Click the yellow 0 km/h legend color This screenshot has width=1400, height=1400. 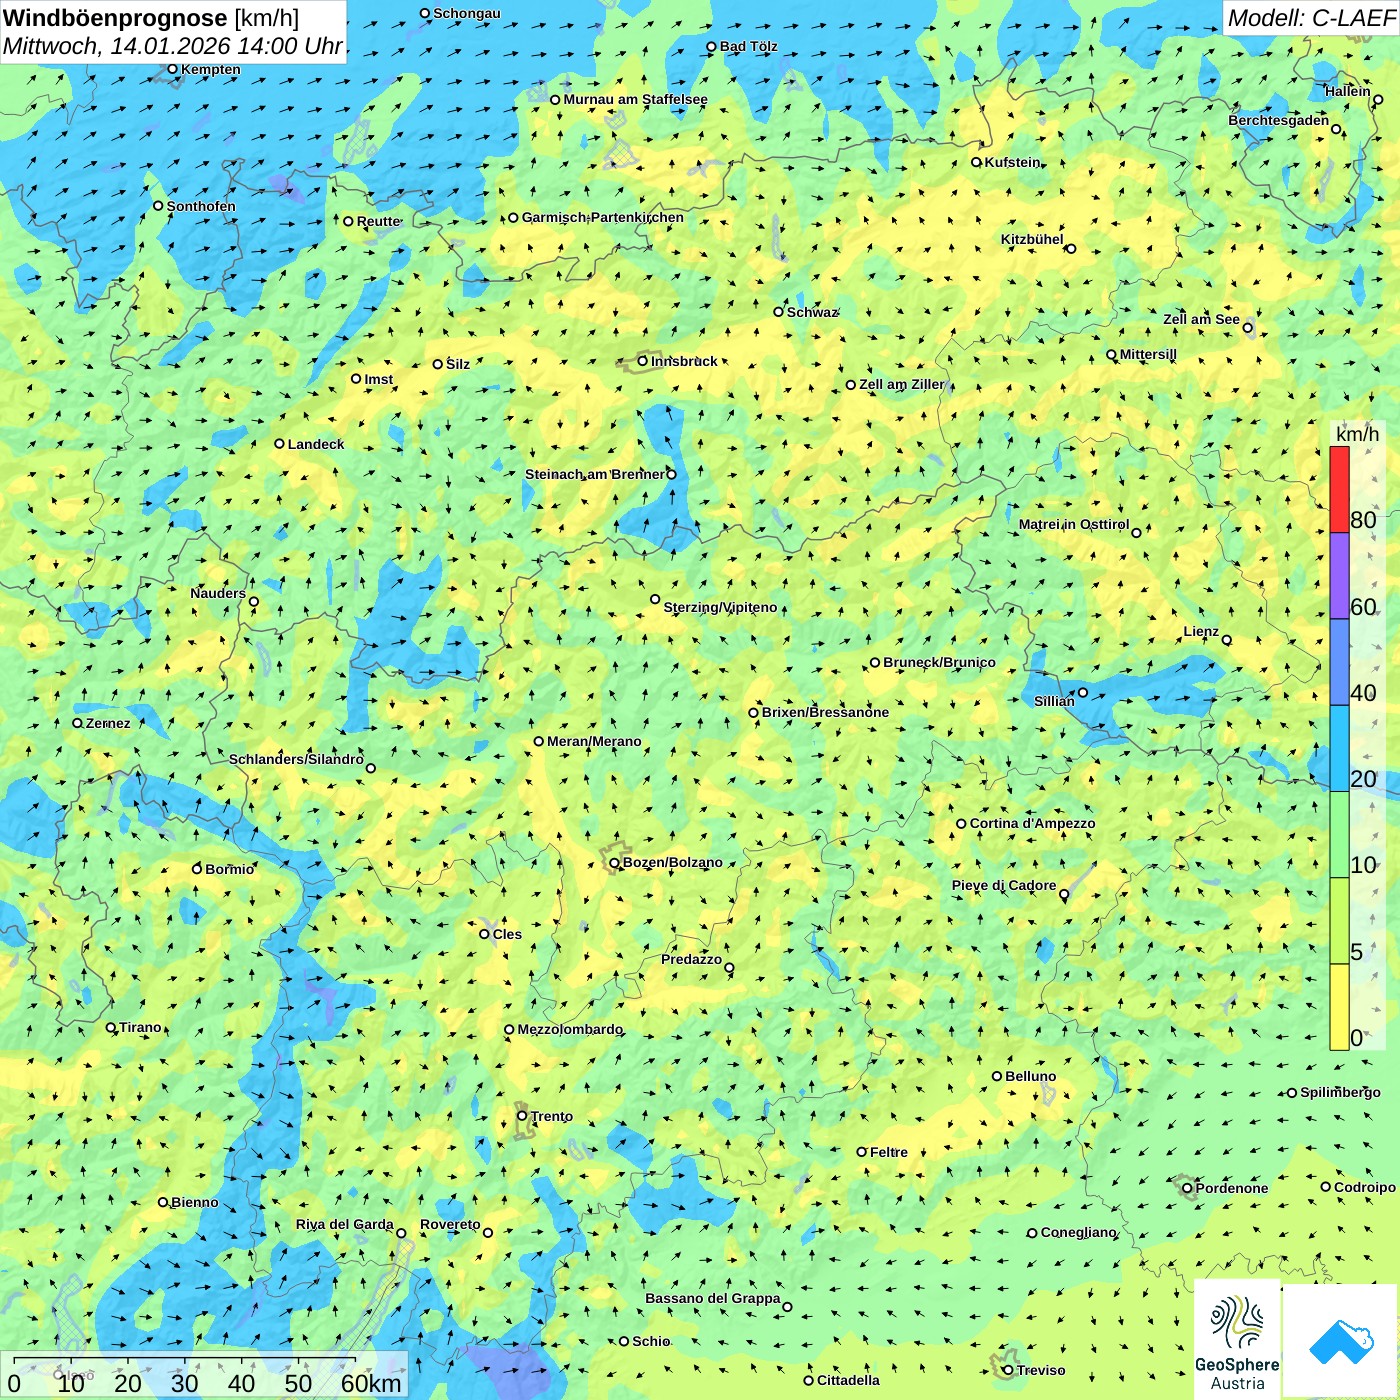1339,1007
